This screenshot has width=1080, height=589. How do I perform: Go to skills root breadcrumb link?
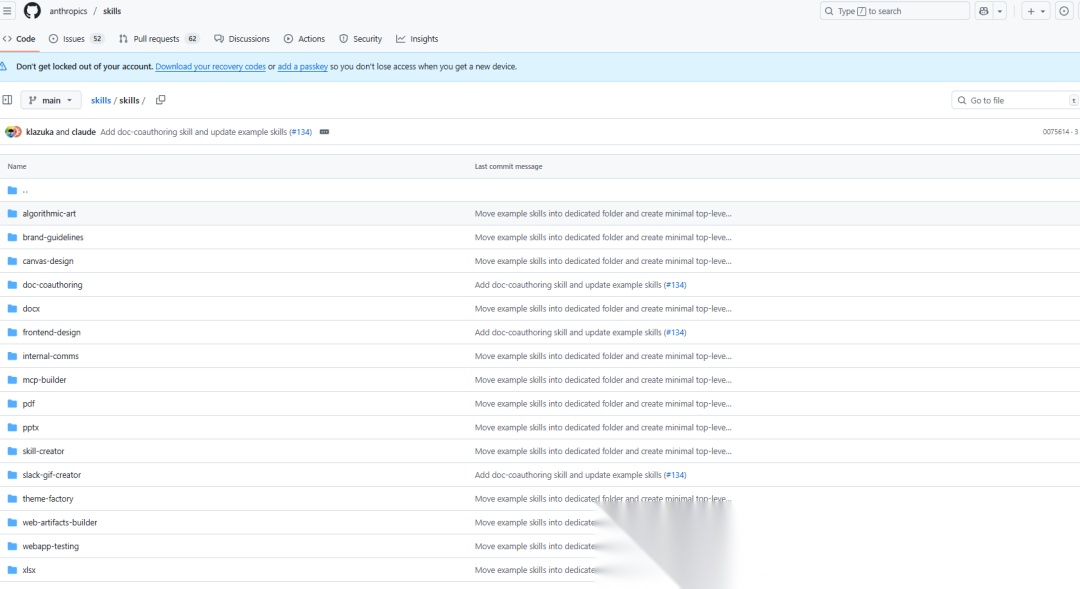pos(101,100)
